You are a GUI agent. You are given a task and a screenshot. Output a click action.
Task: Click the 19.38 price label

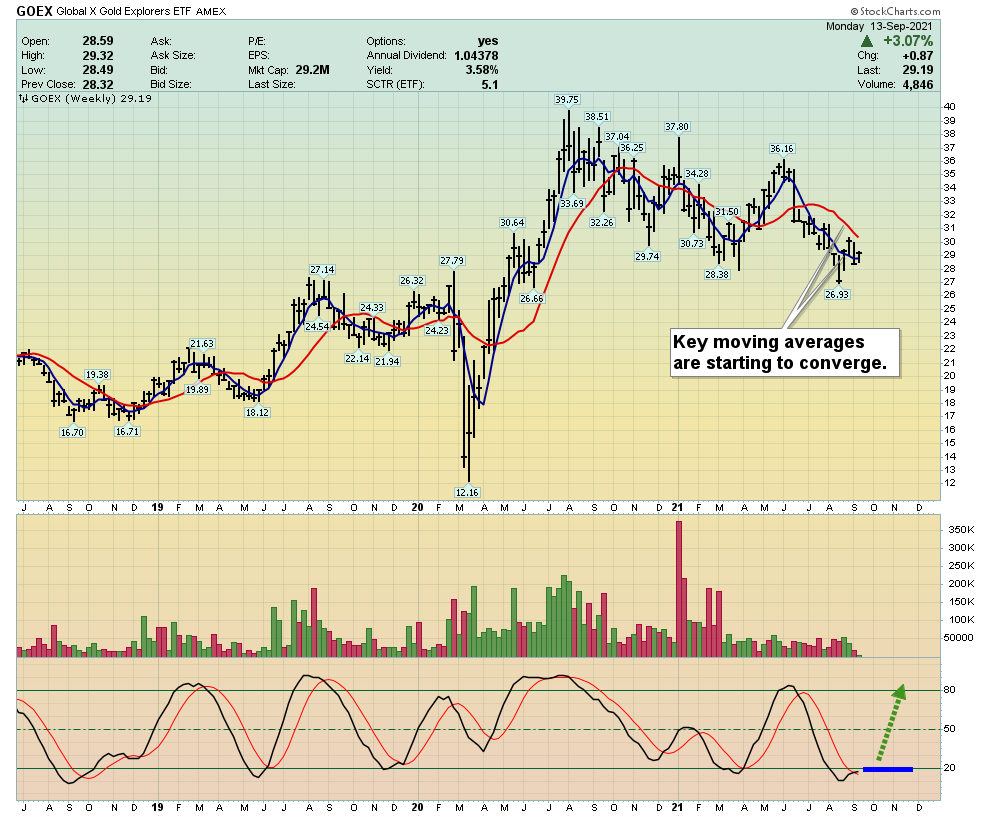click(97, 375)
